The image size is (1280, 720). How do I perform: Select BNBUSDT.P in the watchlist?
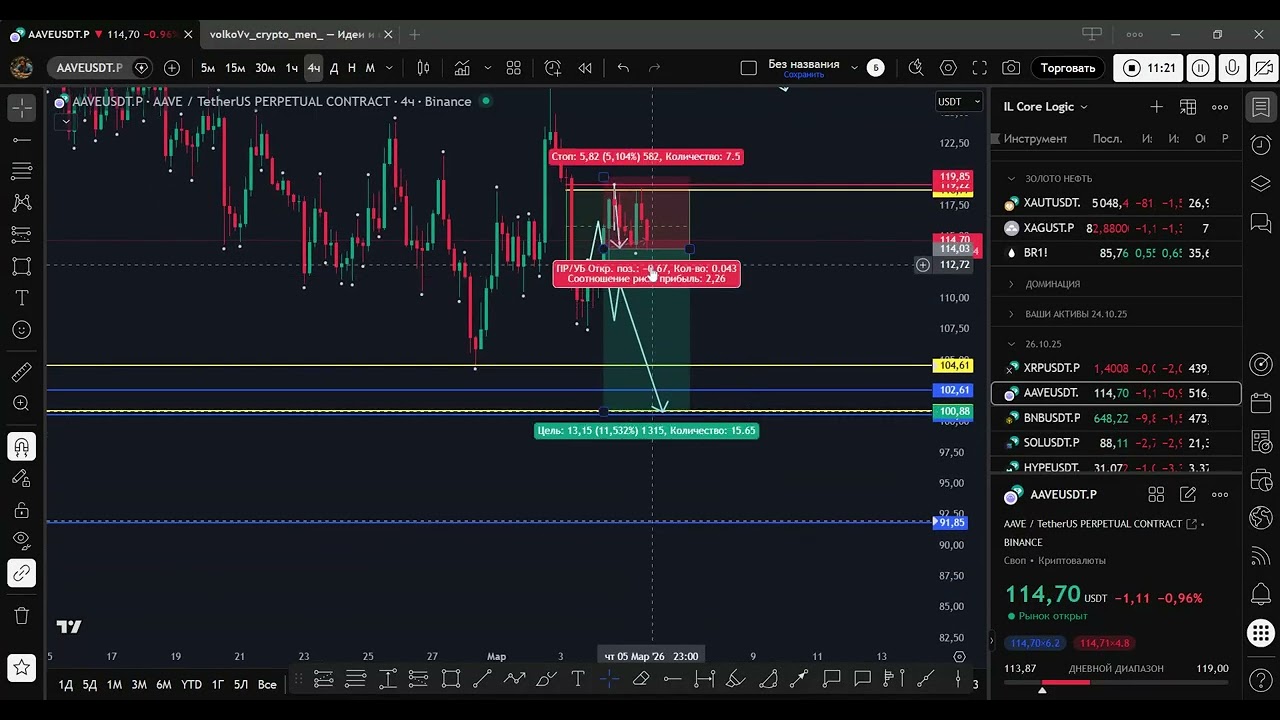(x=1116, y=418)
